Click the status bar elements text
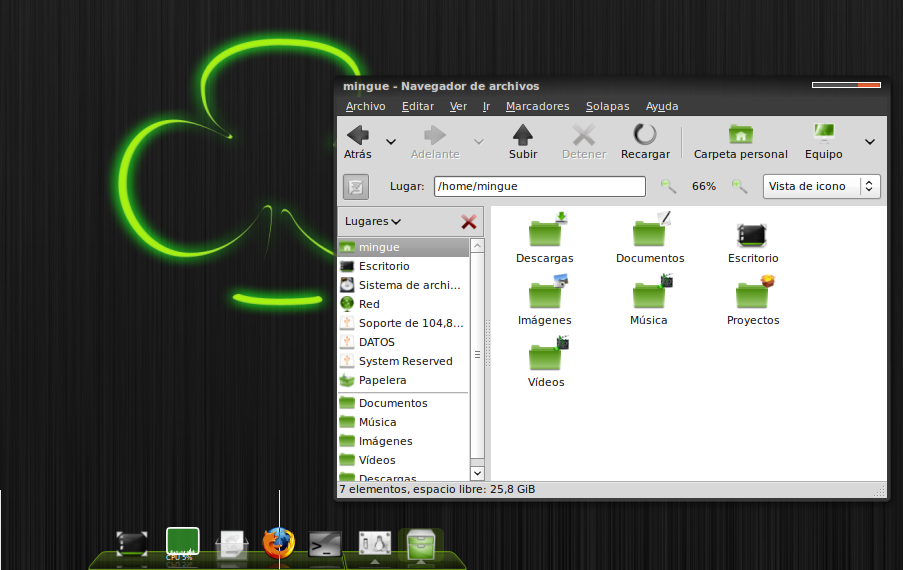This screenshot has height=570, width=903. pyautogui.click(x=437, y=489)
